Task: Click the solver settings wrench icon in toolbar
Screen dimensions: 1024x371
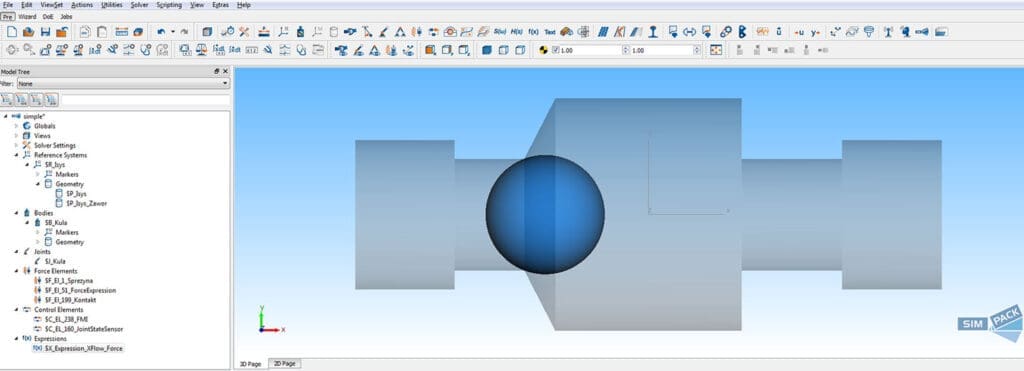Action: click(244, 31)
